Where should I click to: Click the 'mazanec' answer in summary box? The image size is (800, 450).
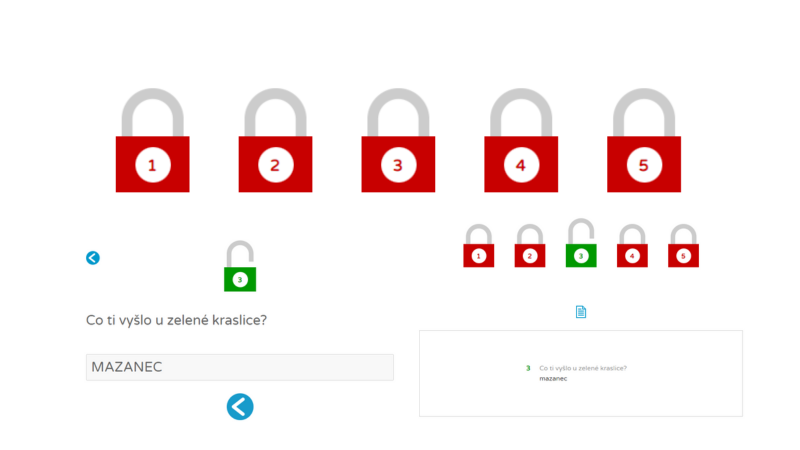pyautogui.click(x=553, y=379)
